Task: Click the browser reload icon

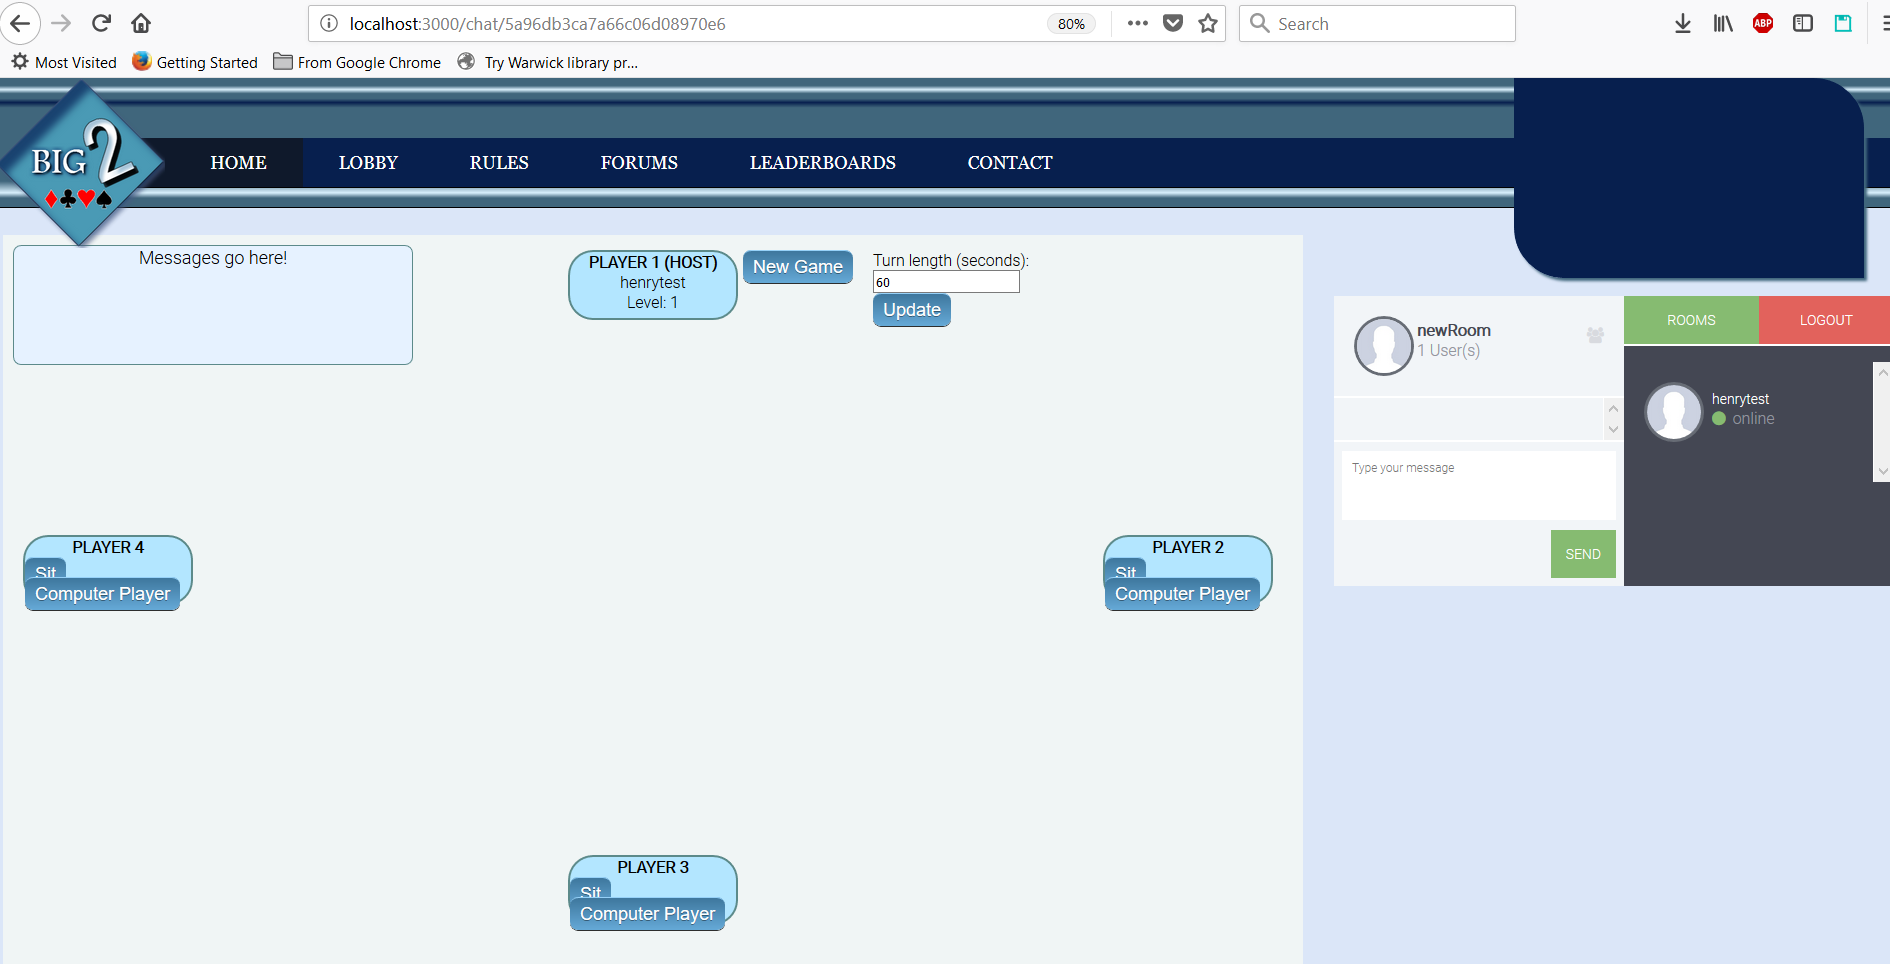Action: click(x=101, y=23)
